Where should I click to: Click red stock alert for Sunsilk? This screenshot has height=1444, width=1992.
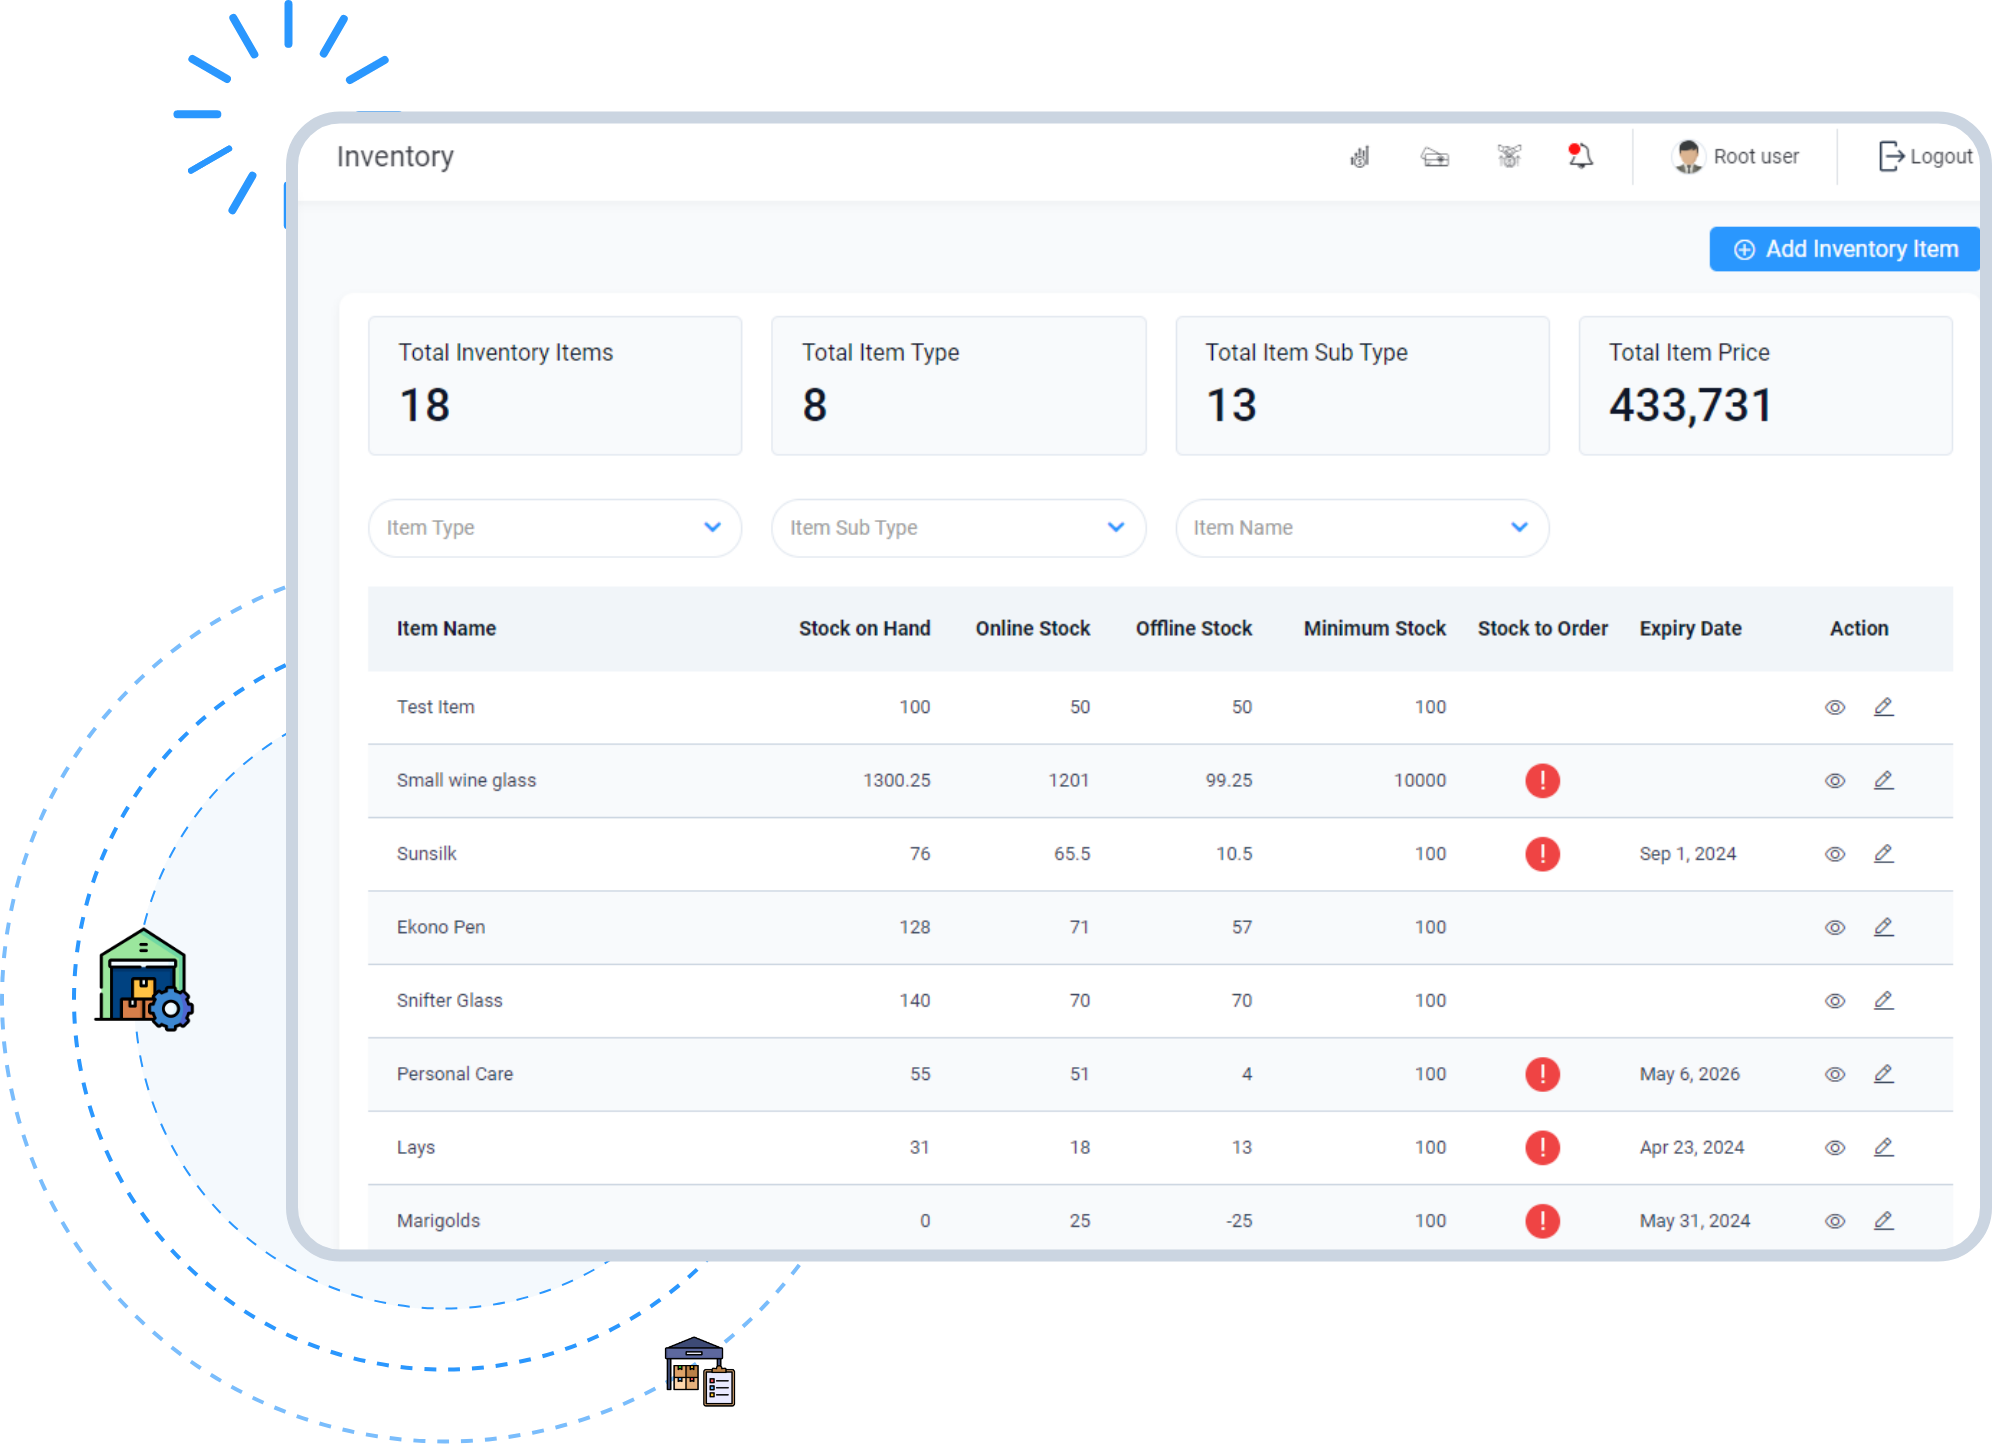coord(1543,854)
